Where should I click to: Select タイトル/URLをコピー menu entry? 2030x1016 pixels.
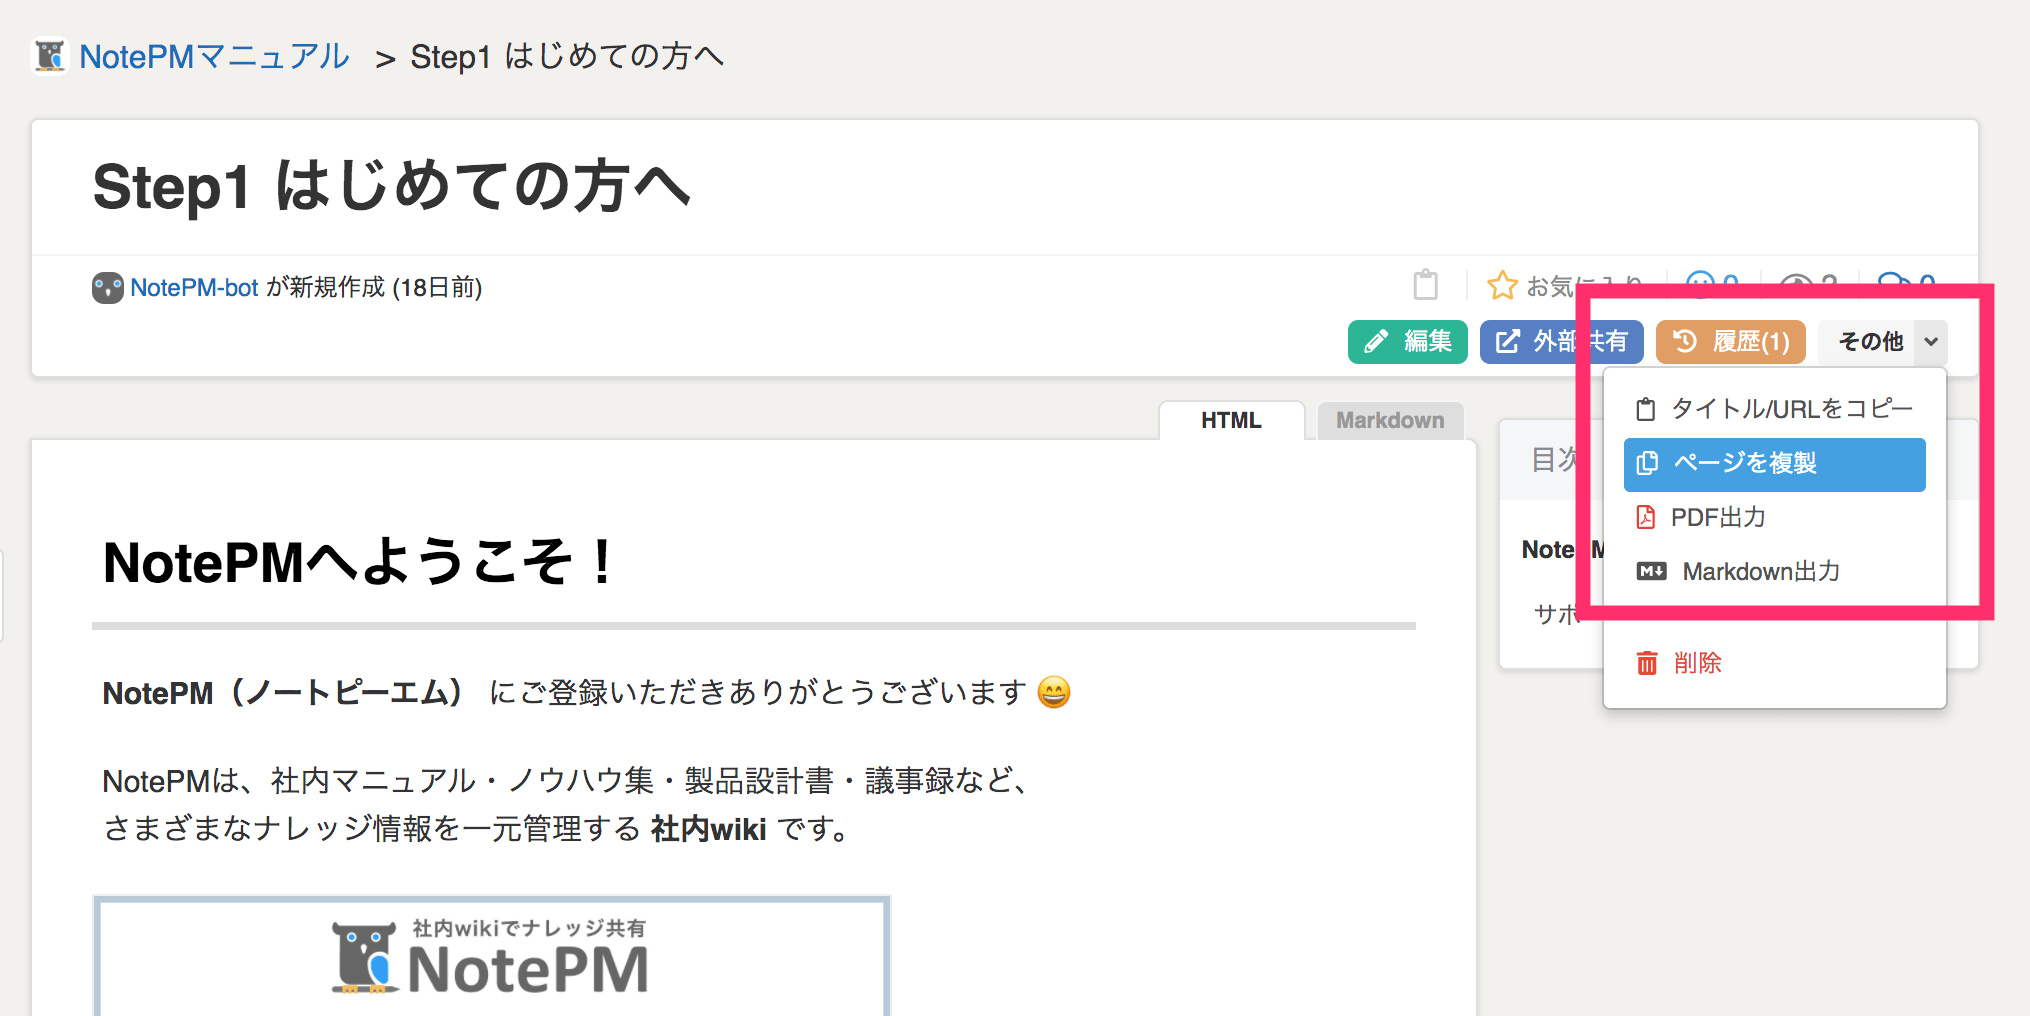[1791, 407]
